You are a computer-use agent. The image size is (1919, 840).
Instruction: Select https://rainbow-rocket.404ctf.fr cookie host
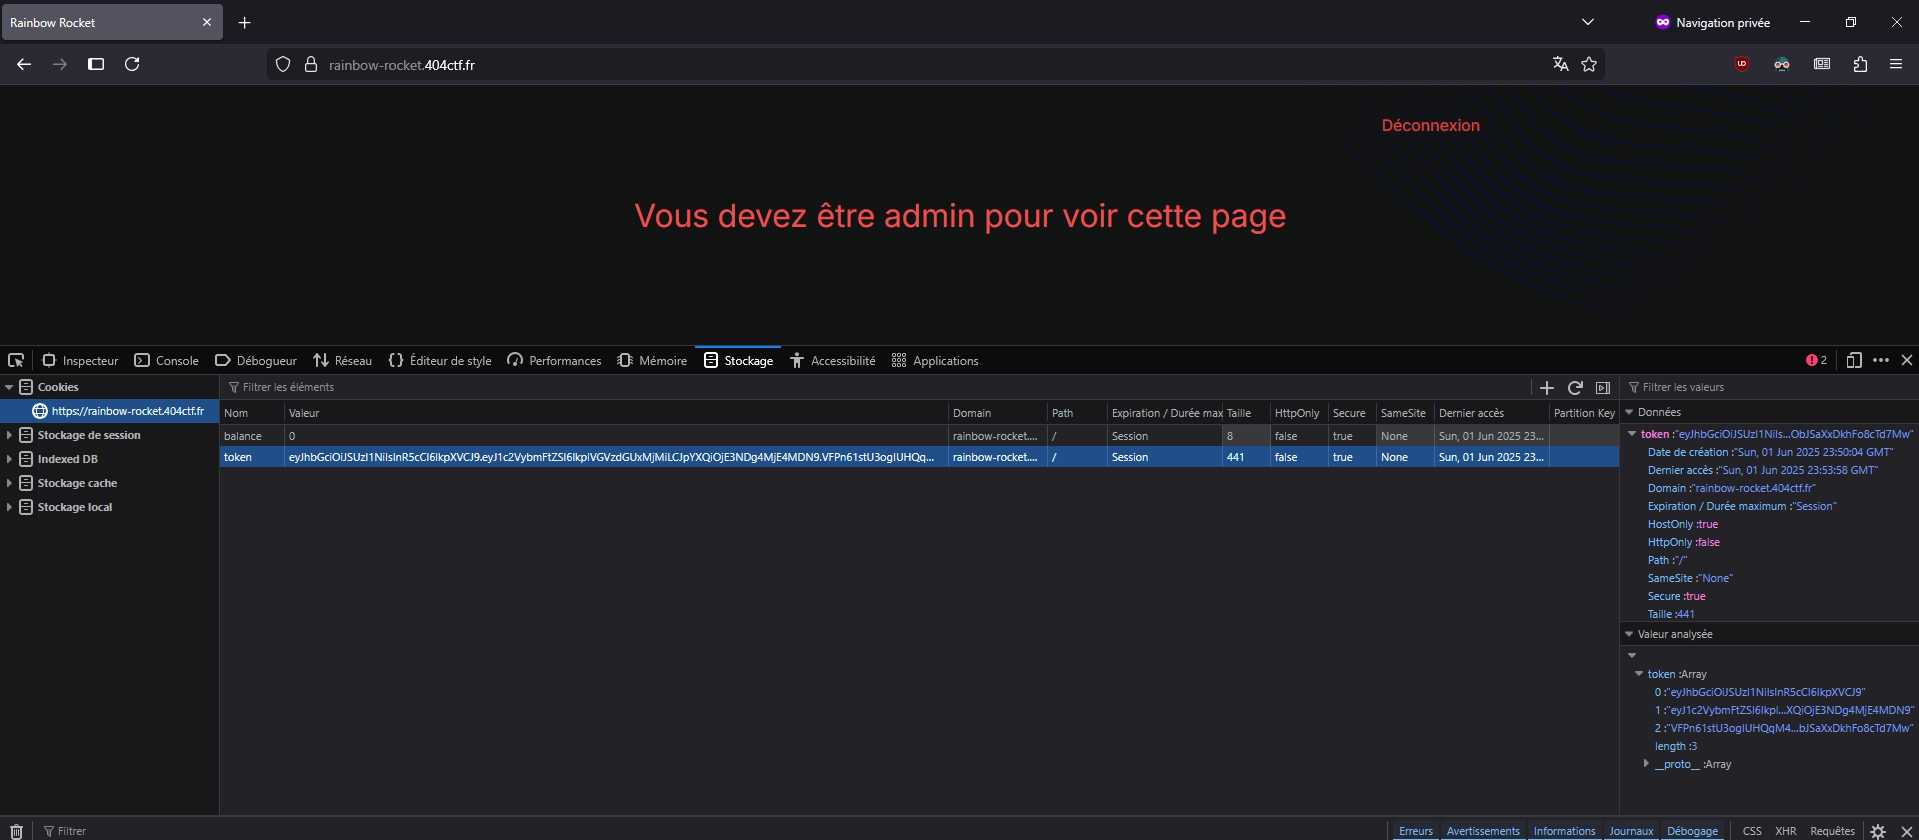pyautogui.click(x=109, y=411)
